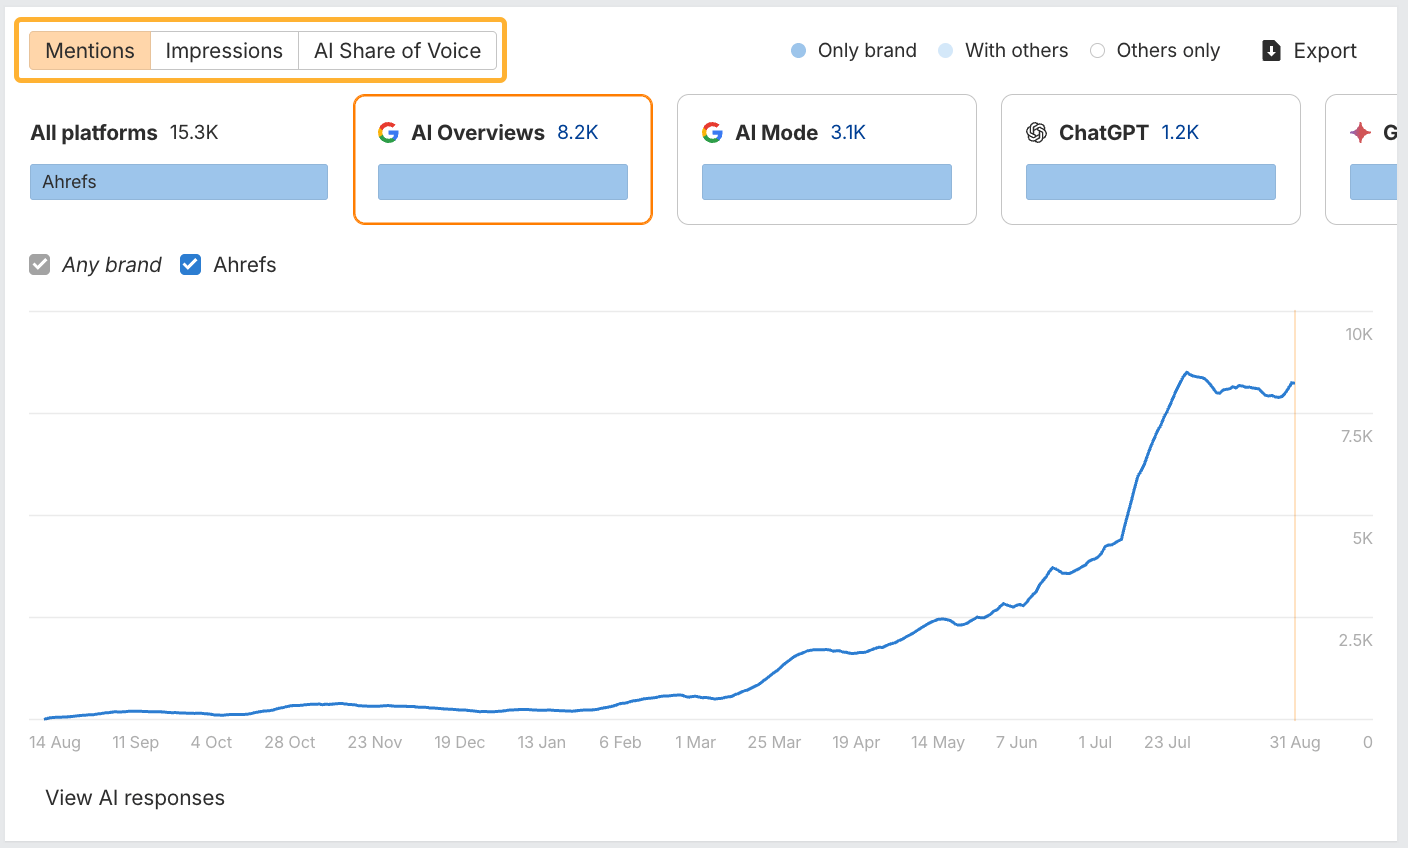
Task: Click the 8.2K mentions count on AI Overviews
Action: [x=578, y=131]
